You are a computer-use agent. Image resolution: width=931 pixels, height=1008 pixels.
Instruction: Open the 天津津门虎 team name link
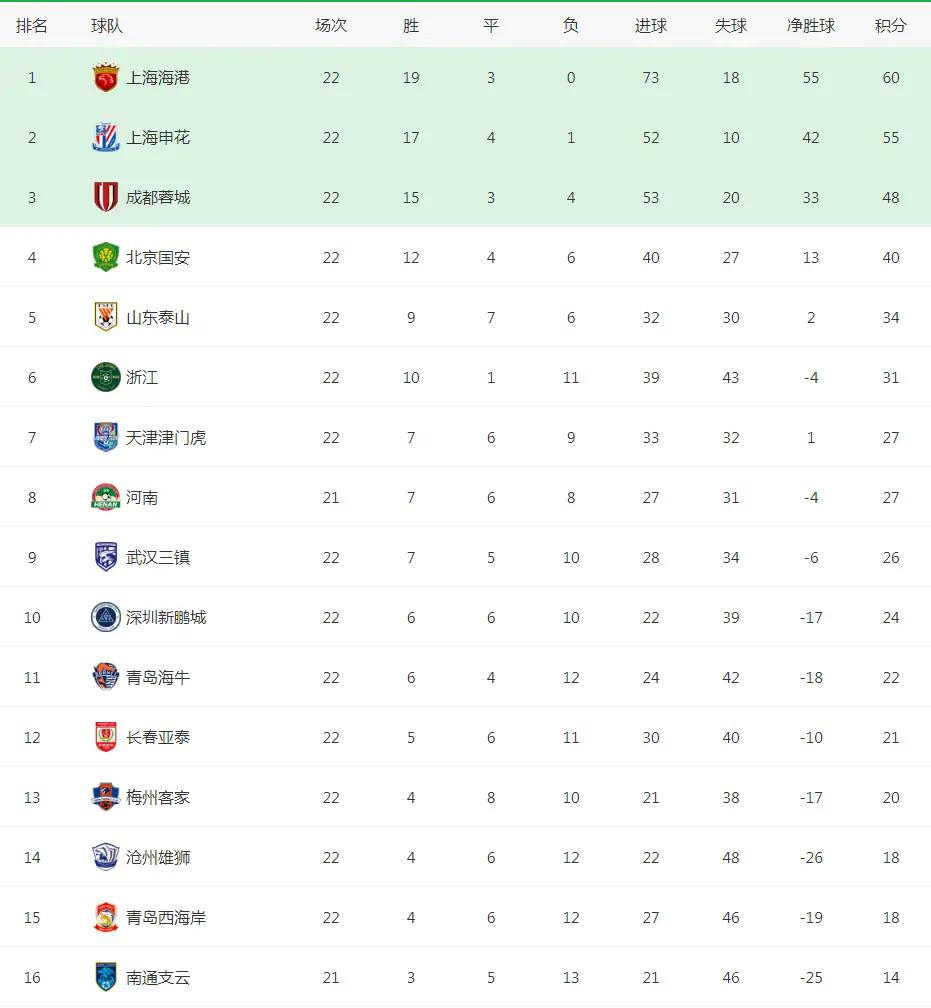(x=166, y=438)
